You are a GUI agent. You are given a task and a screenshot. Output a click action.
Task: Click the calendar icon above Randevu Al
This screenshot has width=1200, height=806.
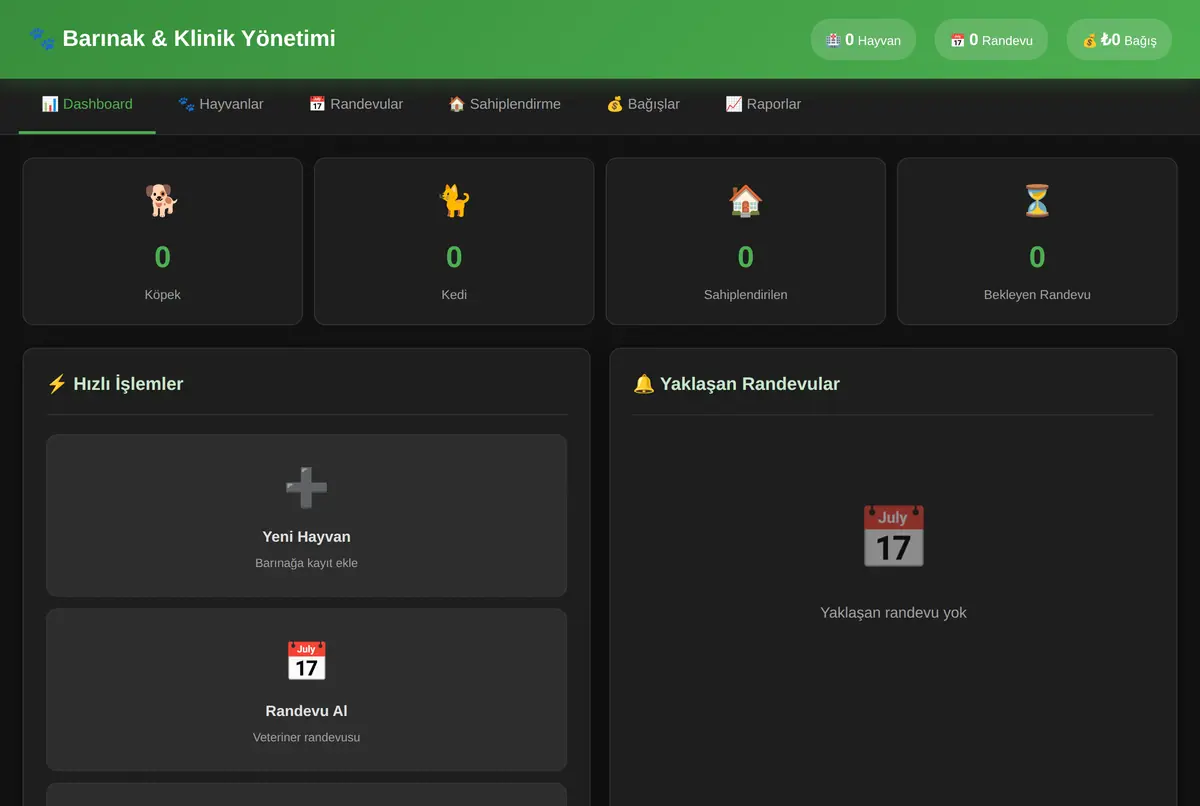click(306, 662)
